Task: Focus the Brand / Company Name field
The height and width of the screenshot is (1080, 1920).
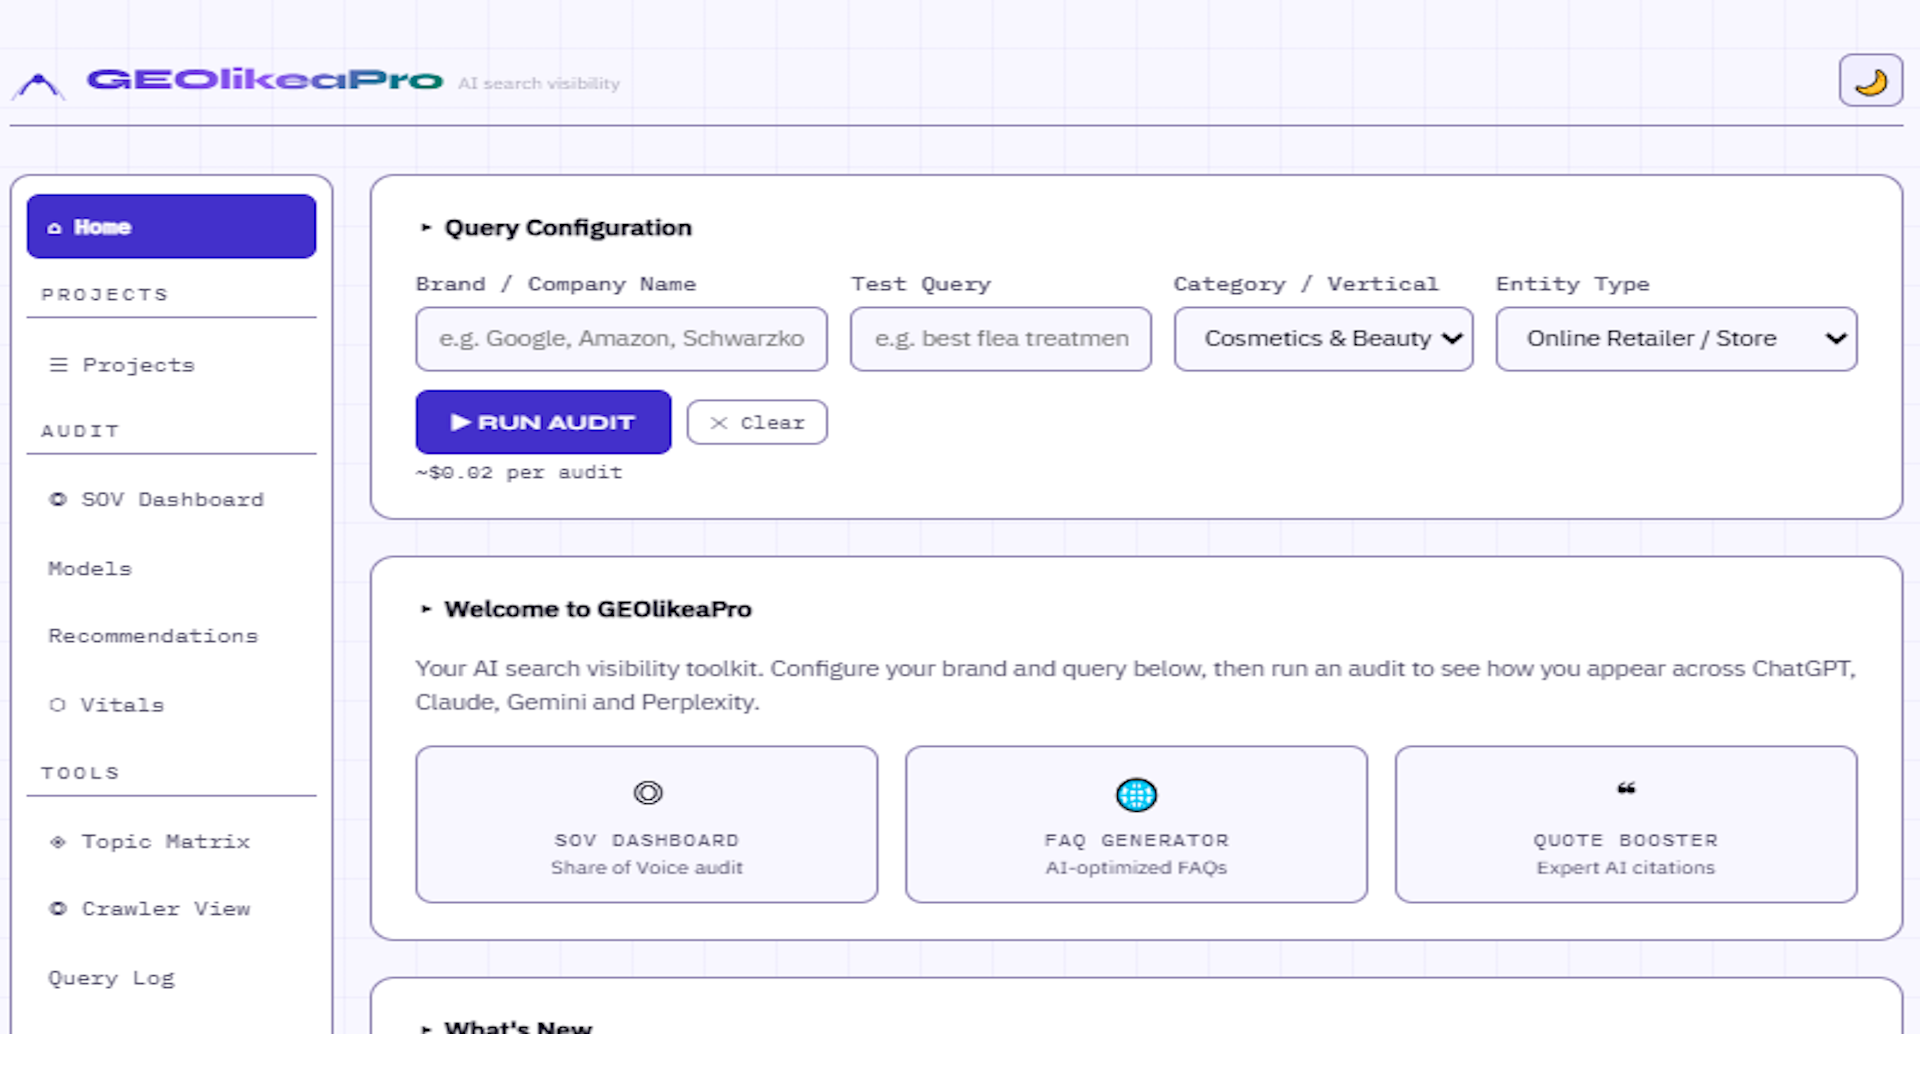Action: tap(621, 339)
